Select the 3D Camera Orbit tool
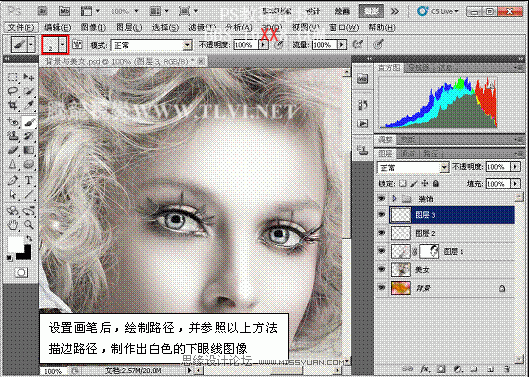This screenshot has width=529, height=377. pos(29,211)
